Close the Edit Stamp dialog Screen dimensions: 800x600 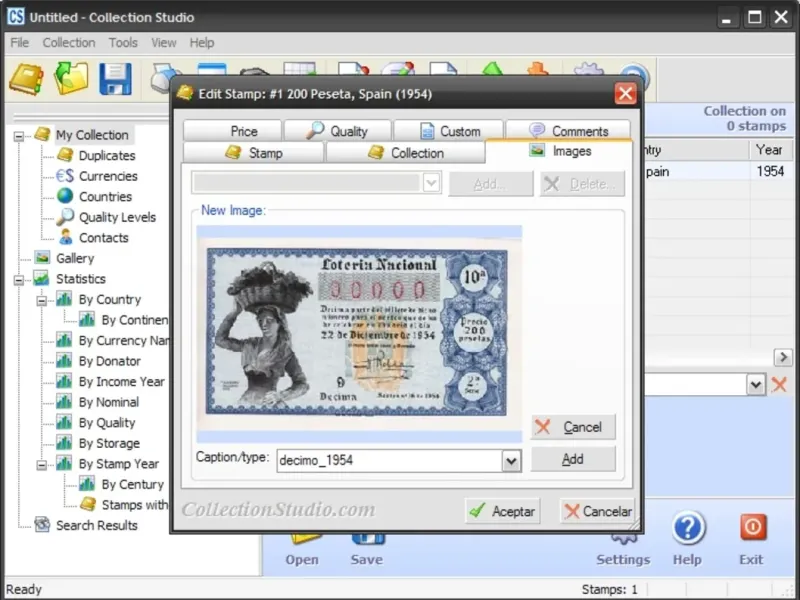(x=626, y=94)
